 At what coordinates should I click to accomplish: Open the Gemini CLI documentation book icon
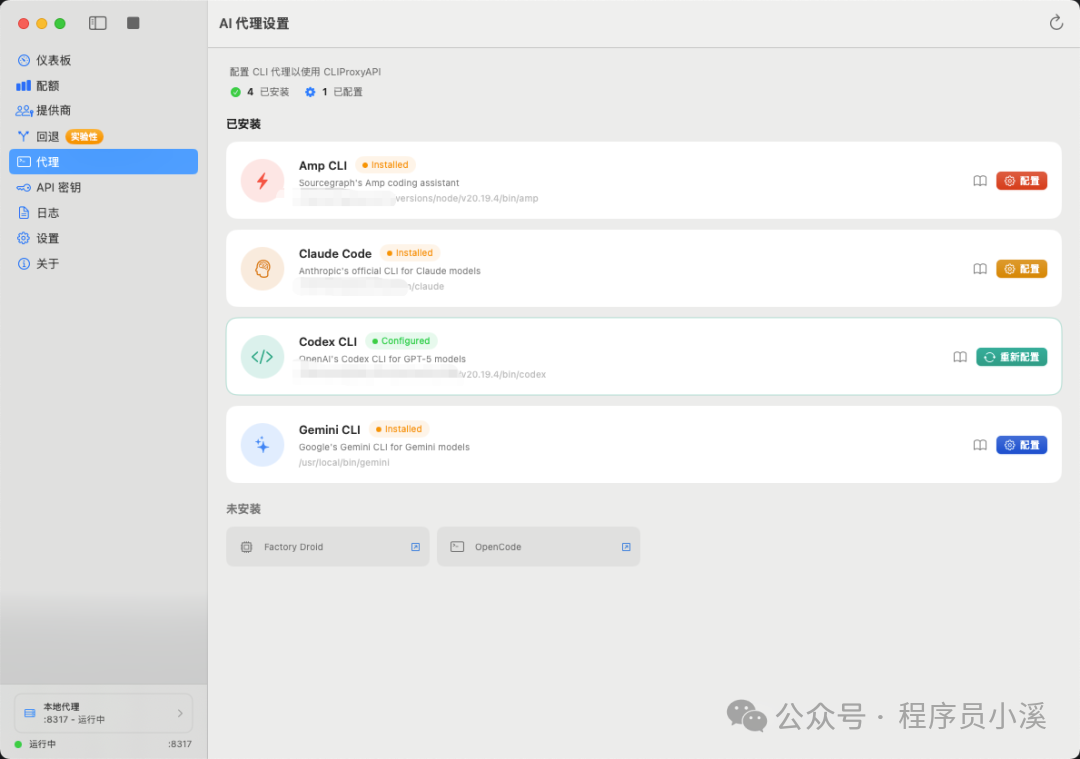click(x=979, y=445)
